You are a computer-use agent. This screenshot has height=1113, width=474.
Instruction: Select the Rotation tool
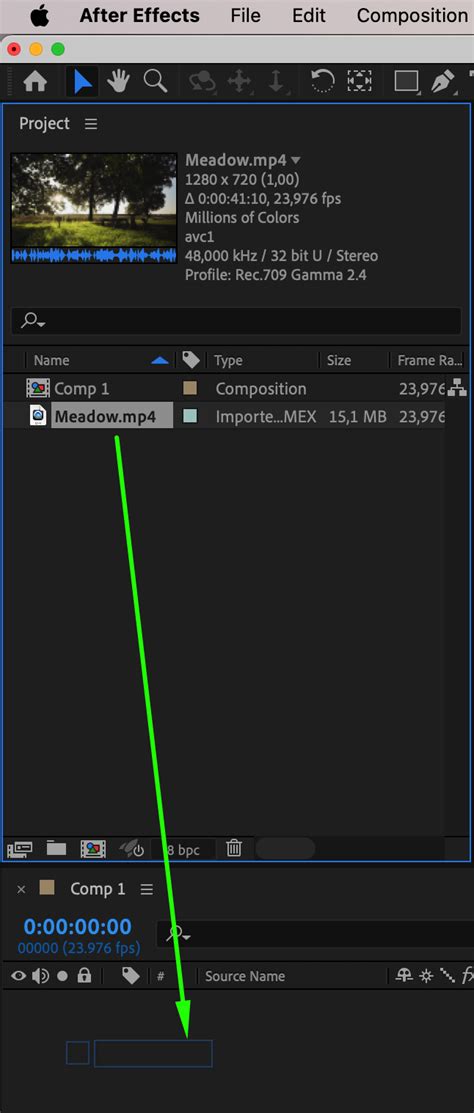323,82
